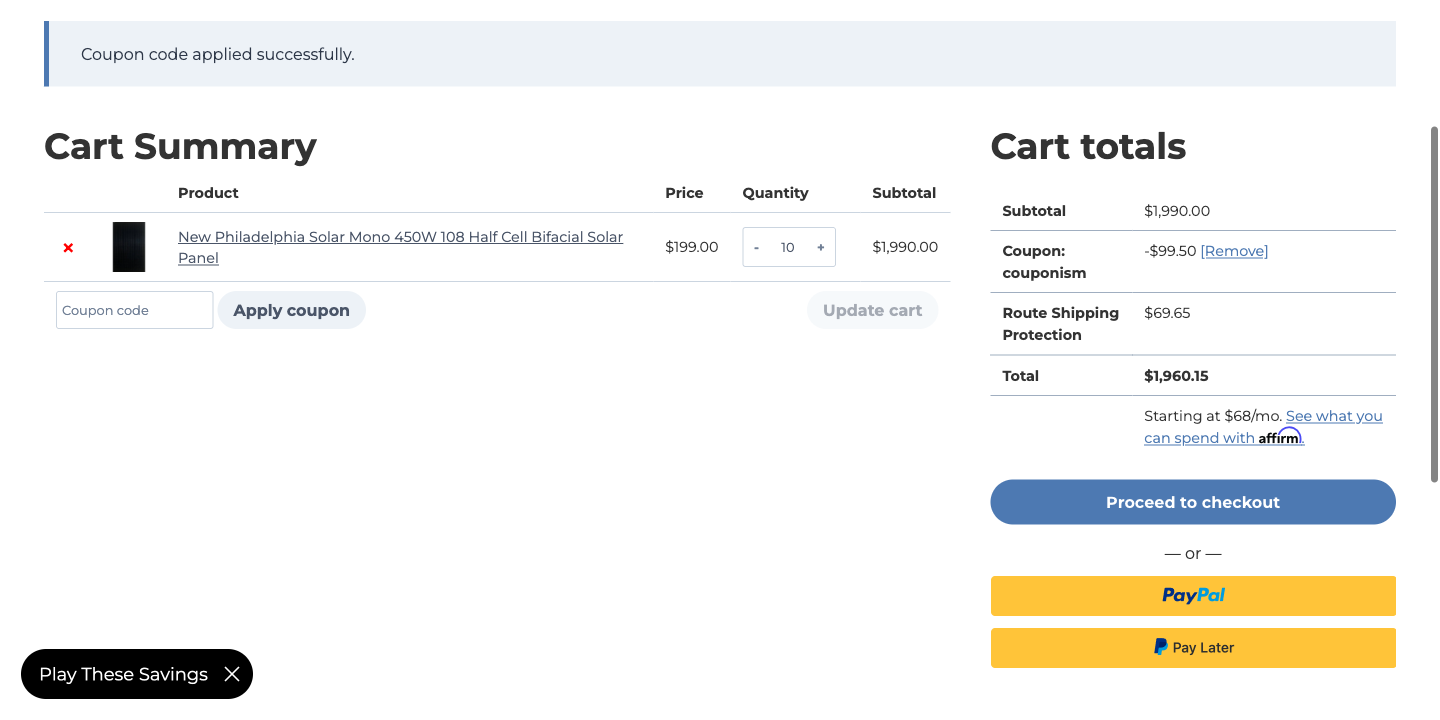Decrease quantity with the minus stepper
The width and height of the screenshot is (1440, 720).
click(x=757, y=246)
